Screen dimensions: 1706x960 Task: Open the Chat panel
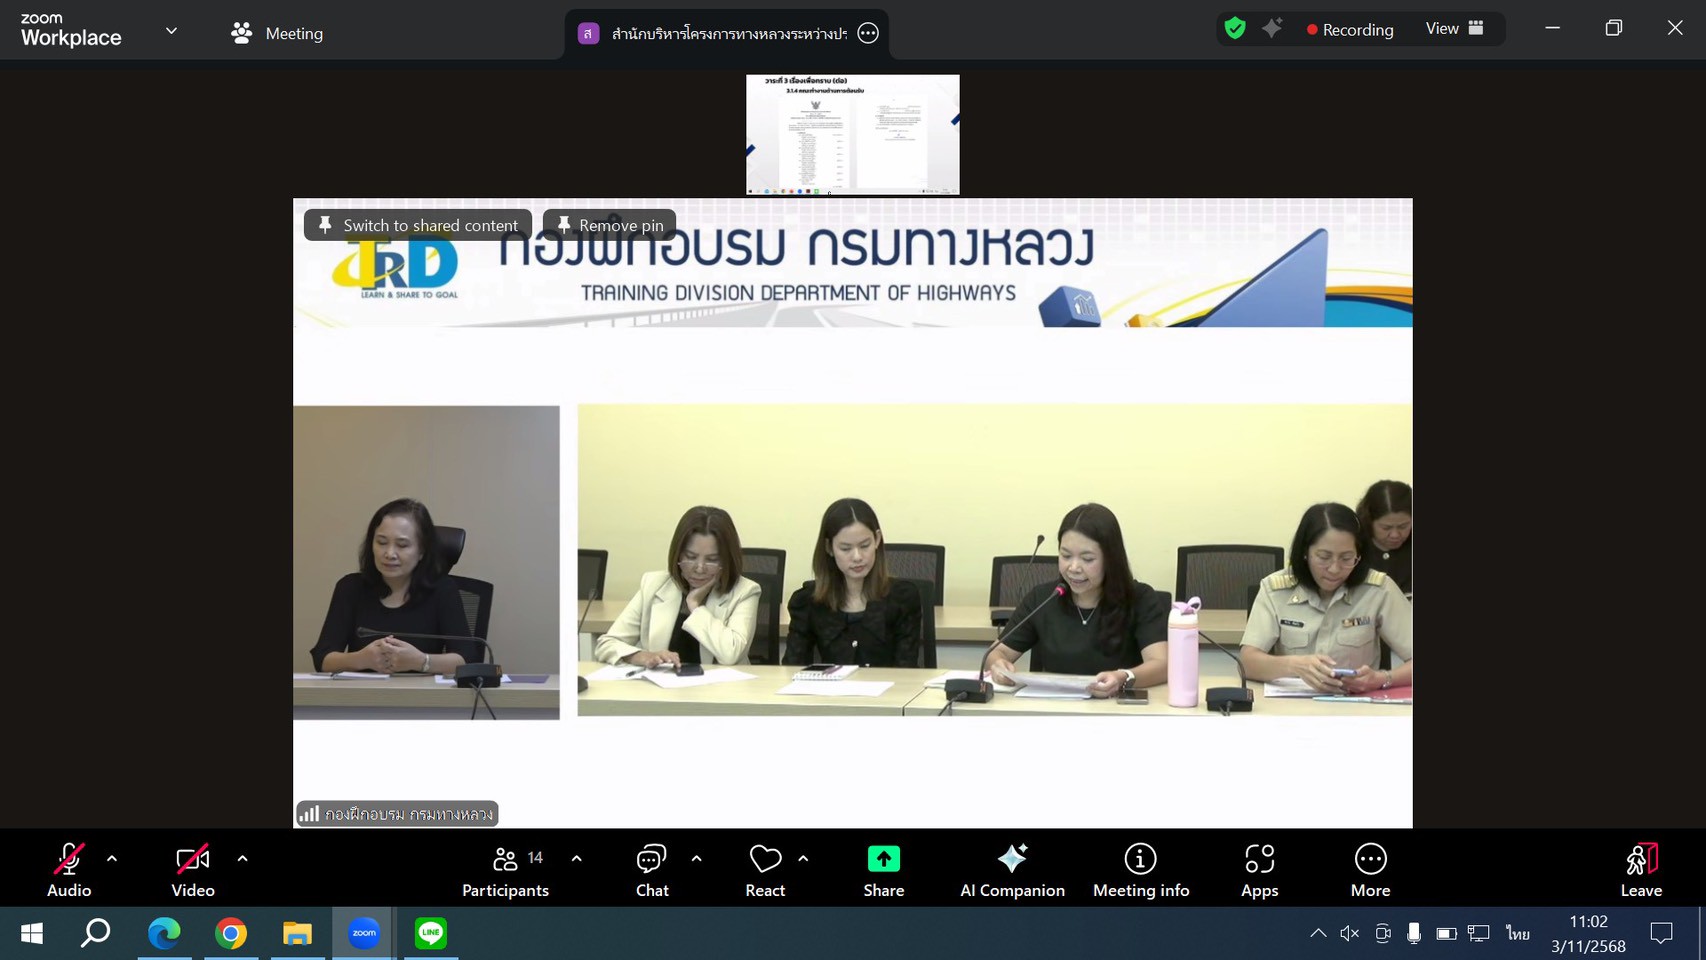pyautogui.click(x=652, y=870)
